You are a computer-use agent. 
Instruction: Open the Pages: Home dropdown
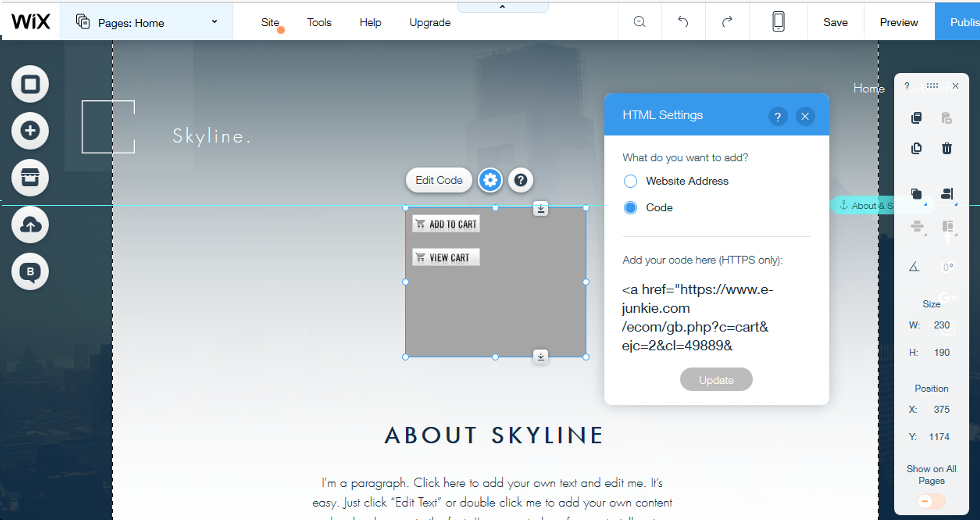tap(146, 22)
